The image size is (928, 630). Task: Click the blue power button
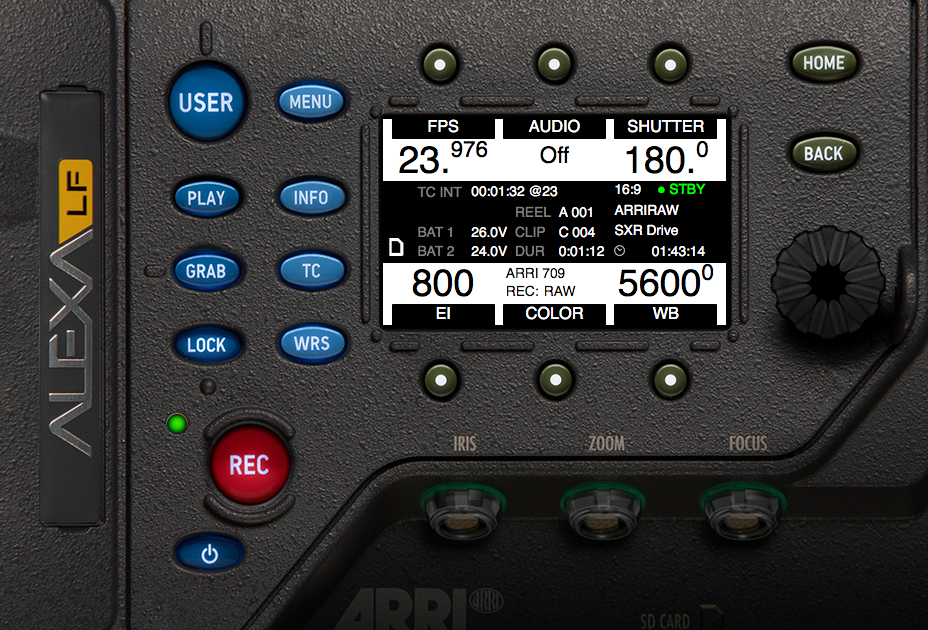[x=210, y=554]
